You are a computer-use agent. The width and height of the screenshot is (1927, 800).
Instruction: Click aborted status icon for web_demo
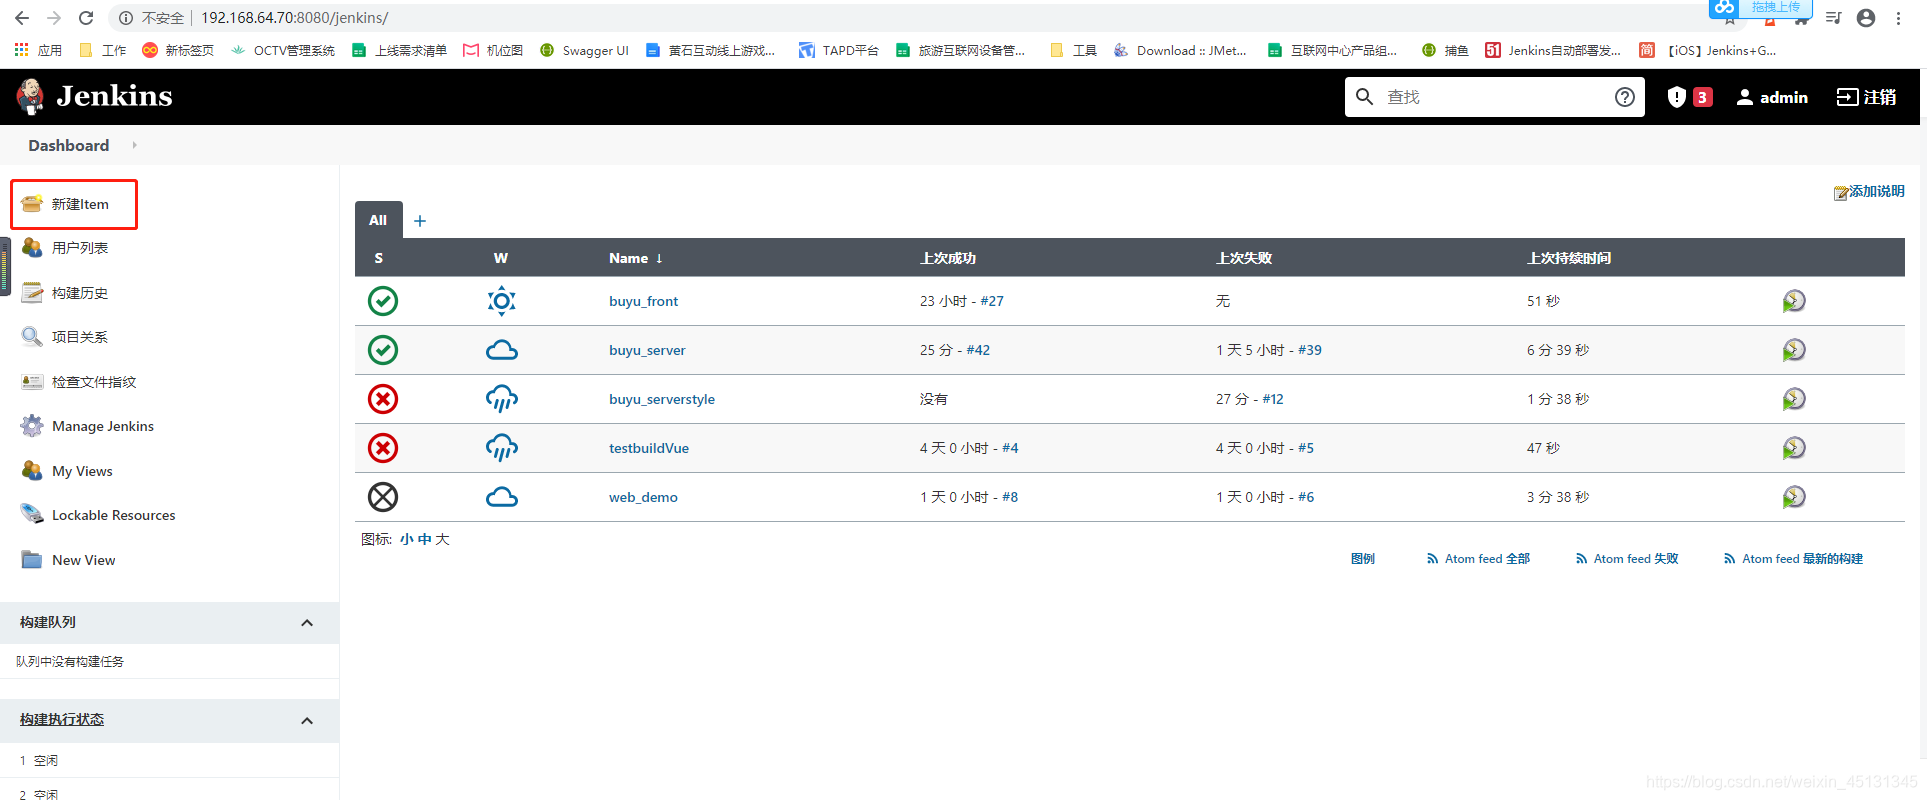pyautogui.click(x=383, y=497)
